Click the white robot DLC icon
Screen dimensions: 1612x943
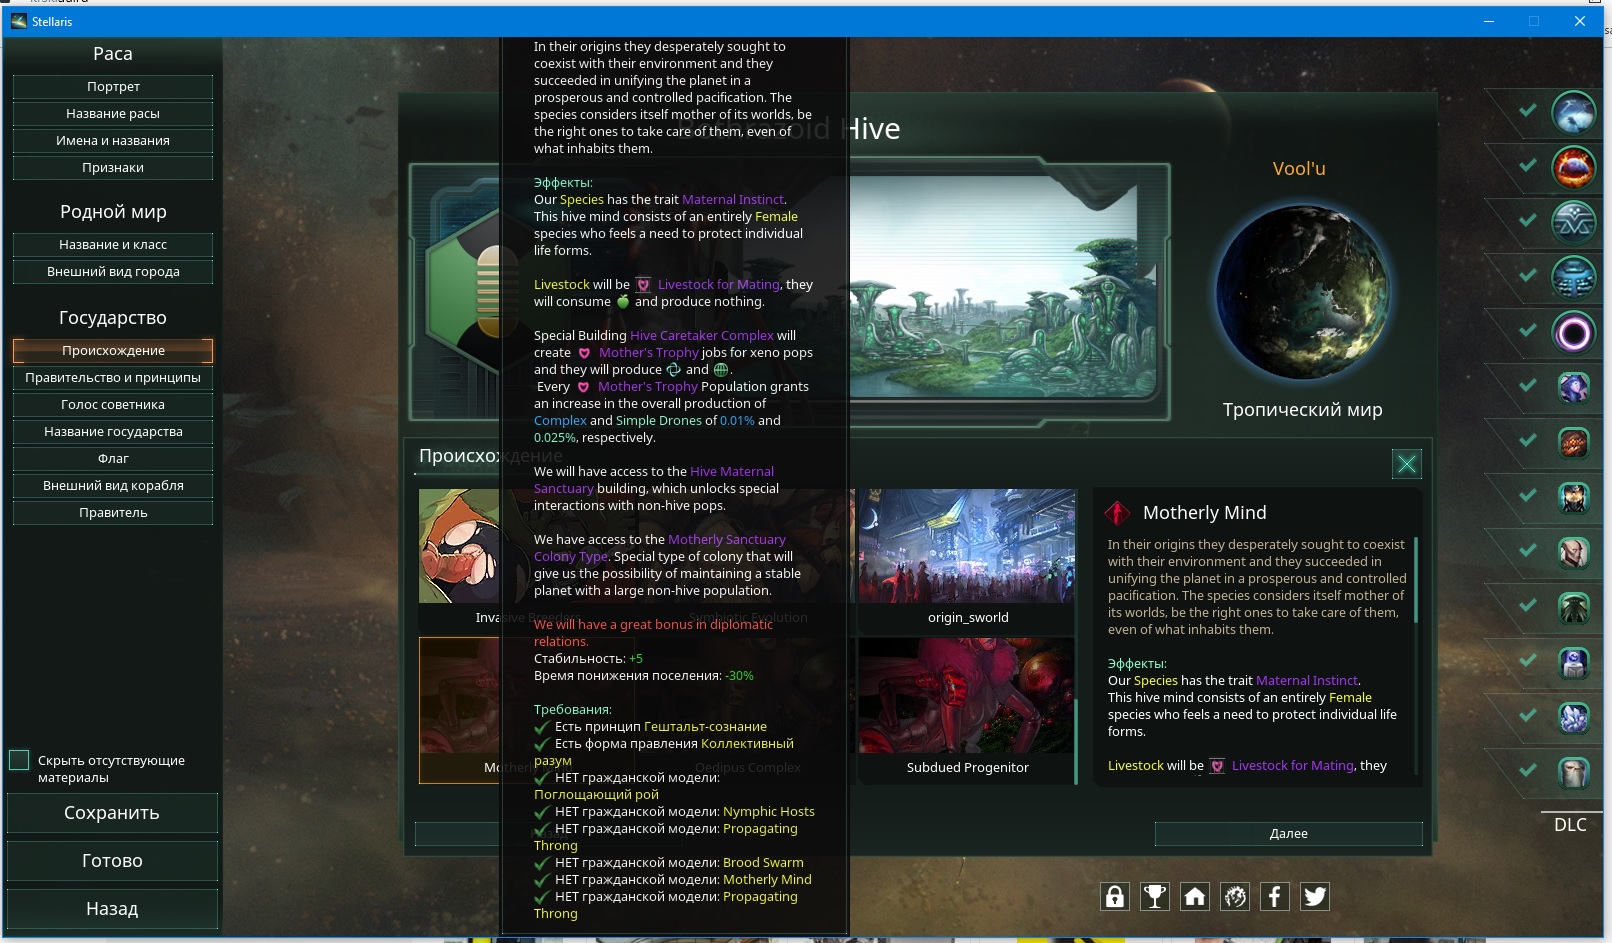point(1573,662)
